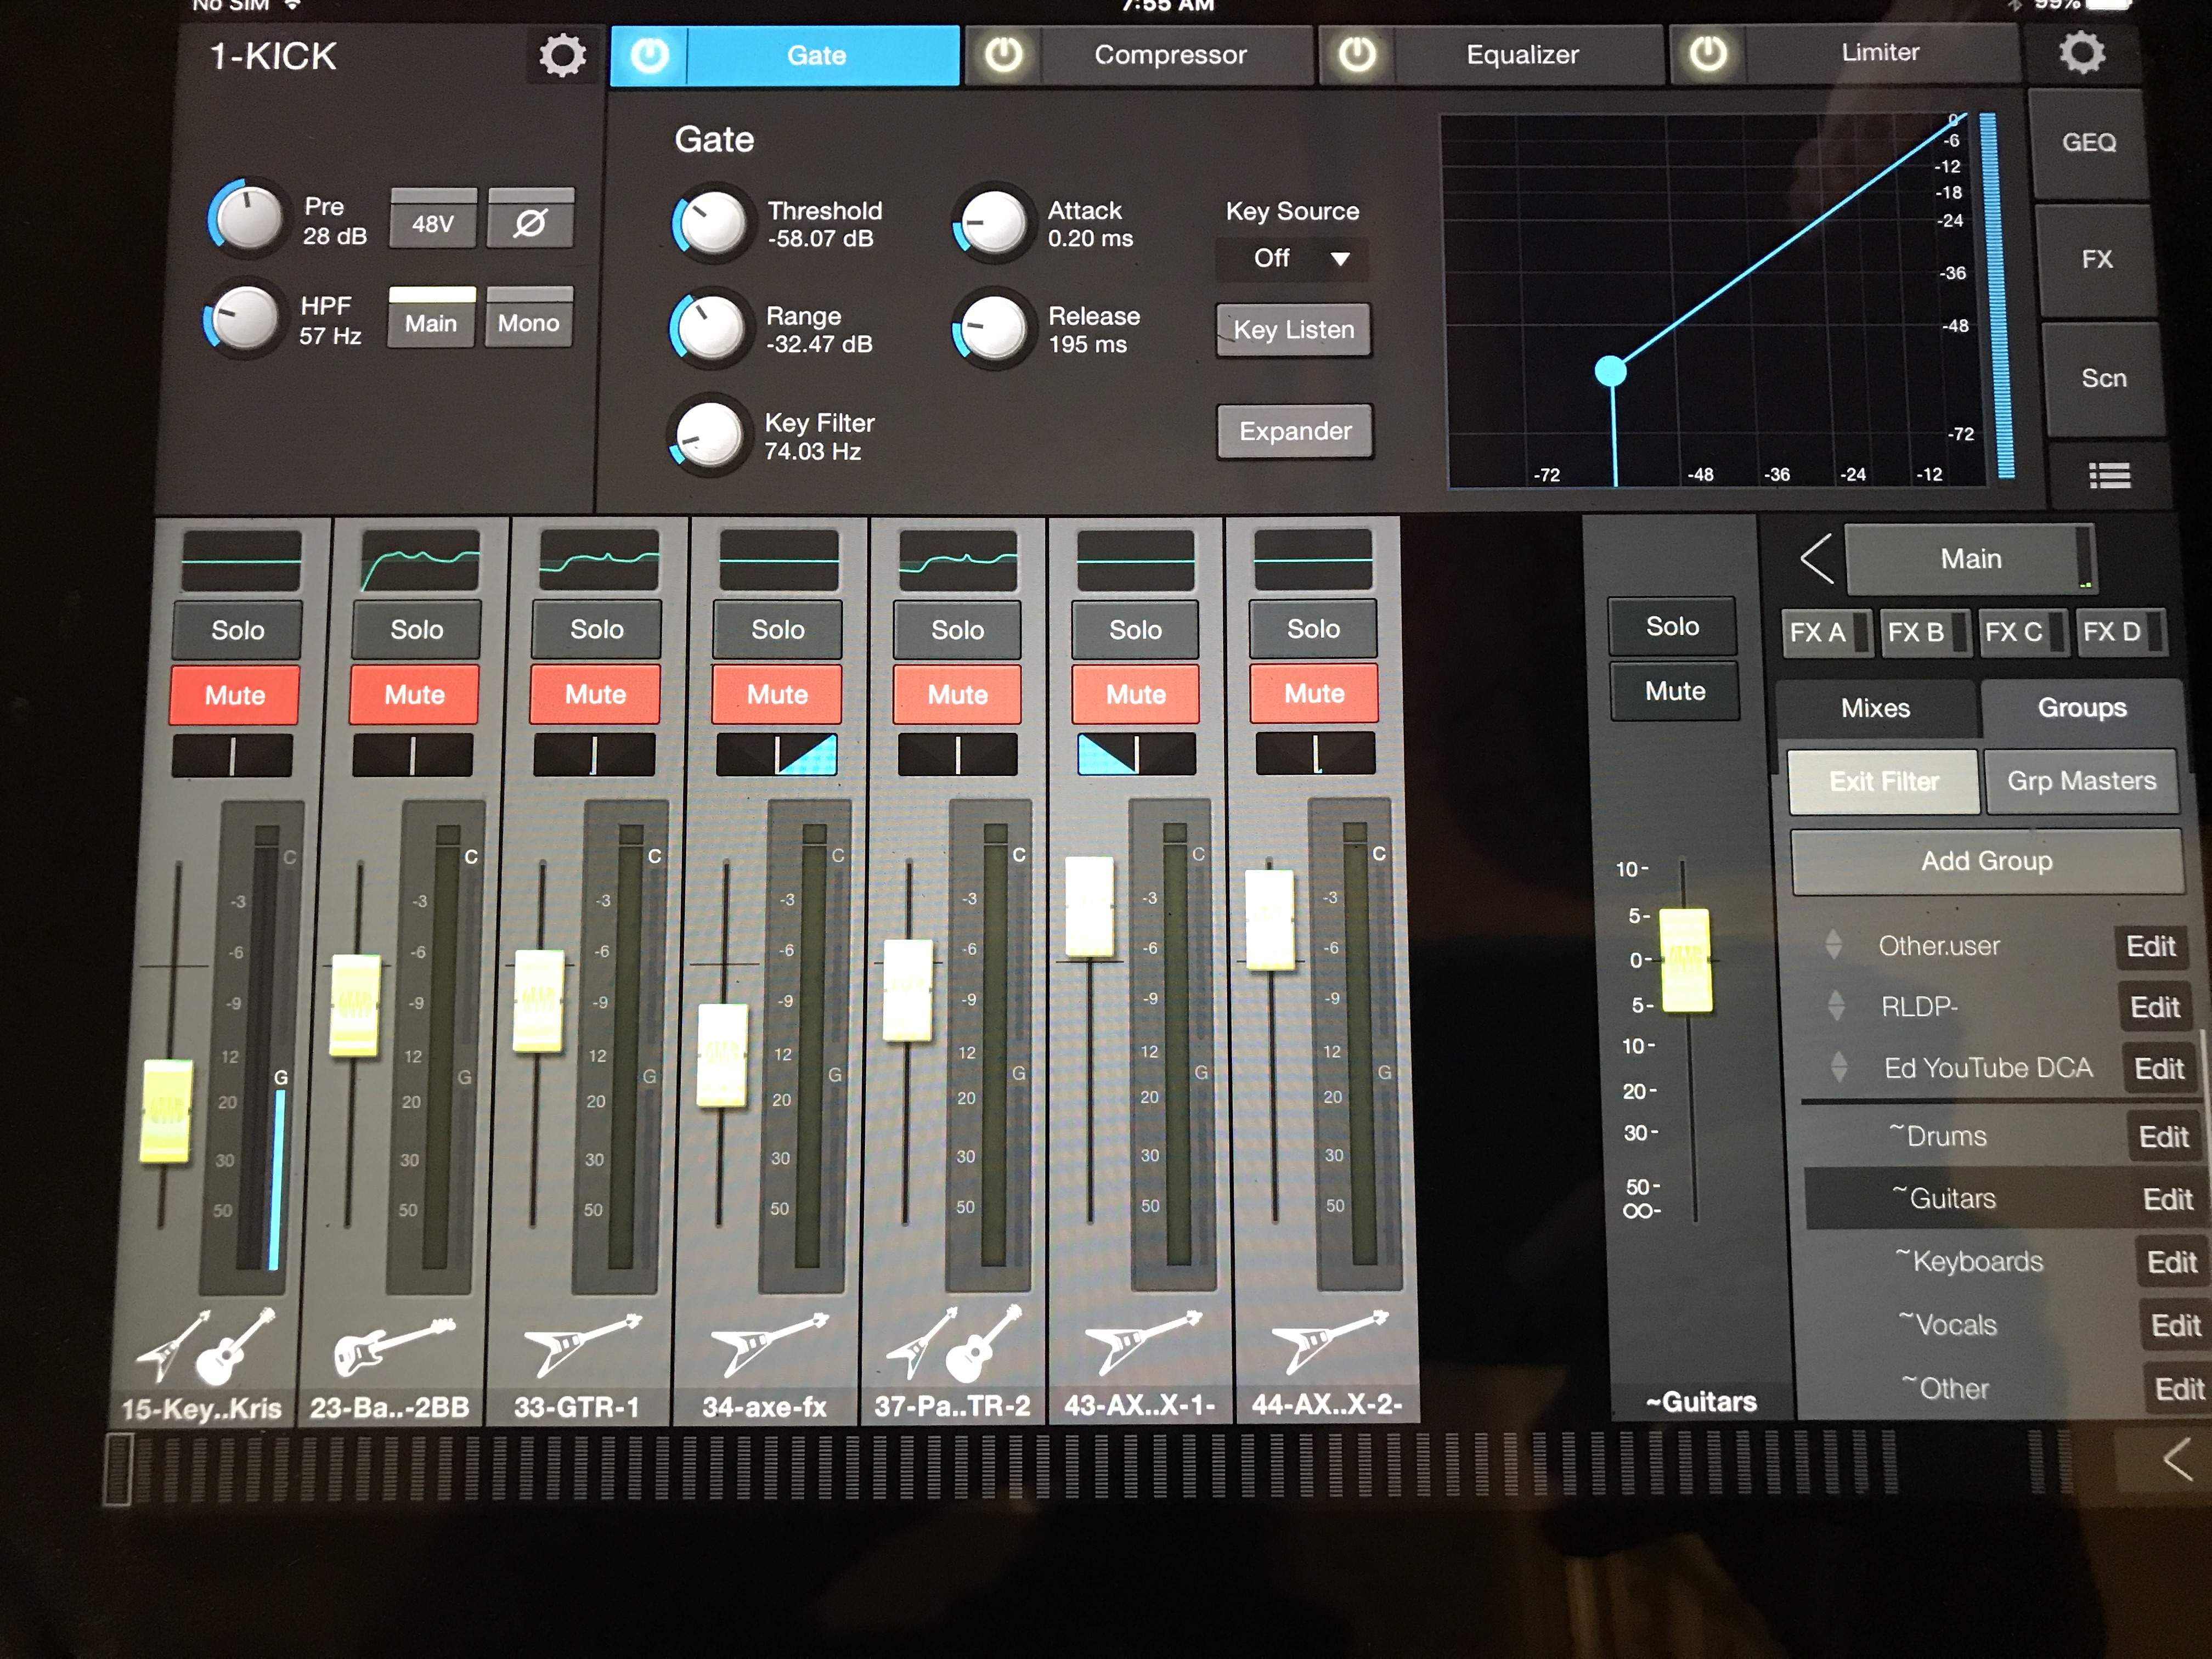Open the mixer settings gear beside Limiter
The image size is (2212, 1659).
[x=2082, y=52]
